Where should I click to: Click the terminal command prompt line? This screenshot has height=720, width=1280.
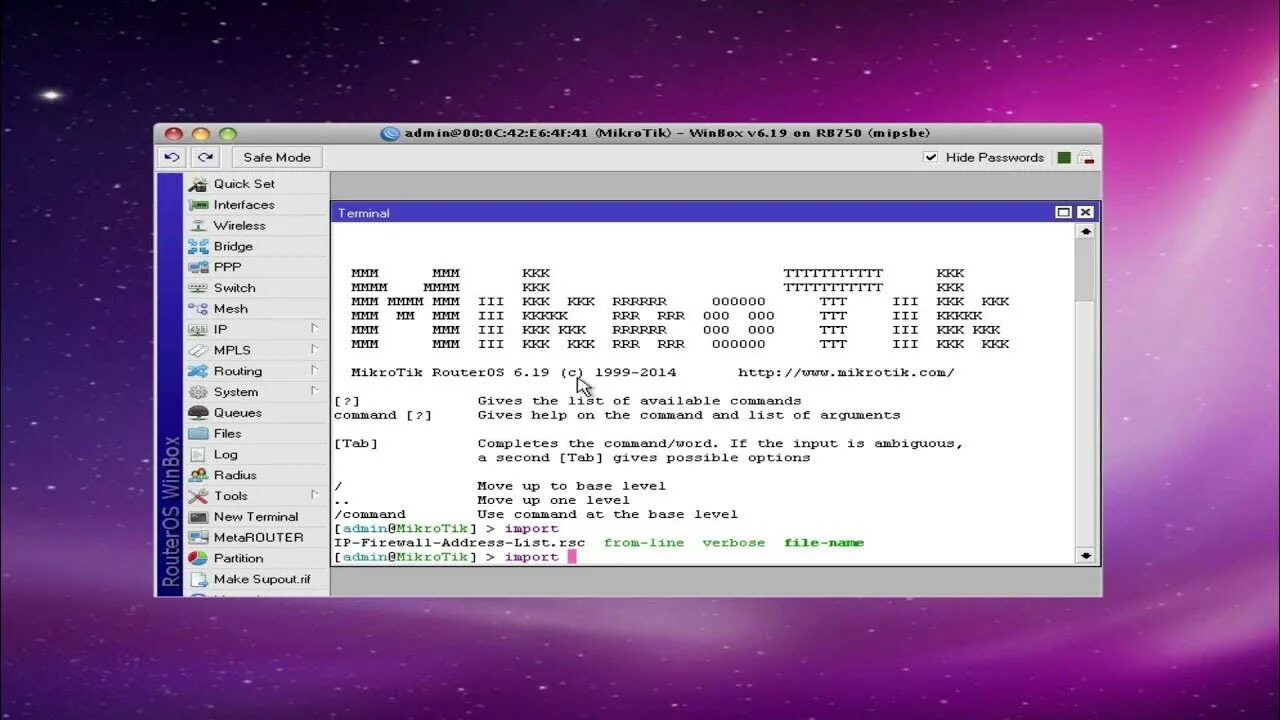pyautogui.click(x=455, y=557)
